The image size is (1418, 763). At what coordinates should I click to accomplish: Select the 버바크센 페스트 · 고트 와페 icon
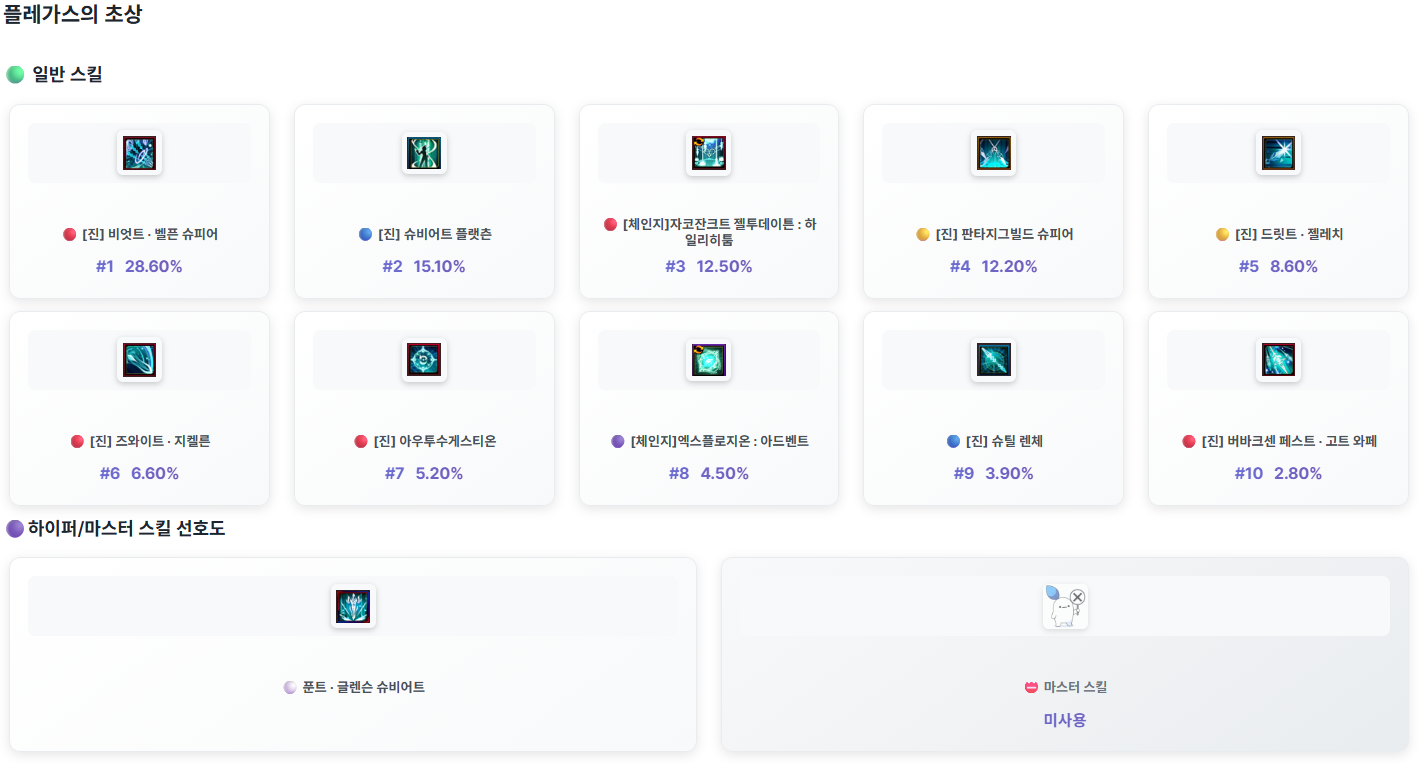coord(1278,360)
